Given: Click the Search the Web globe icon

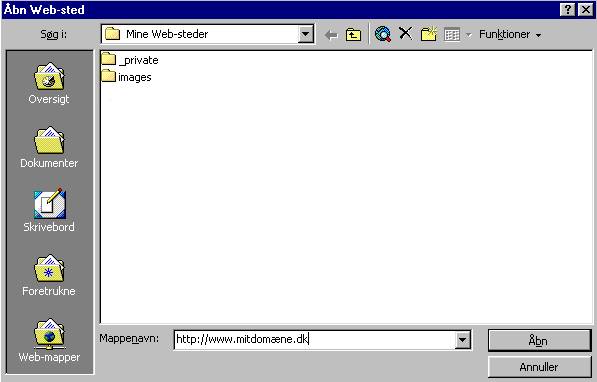Looking at the screenshot, I should click(x=383, y=34).
